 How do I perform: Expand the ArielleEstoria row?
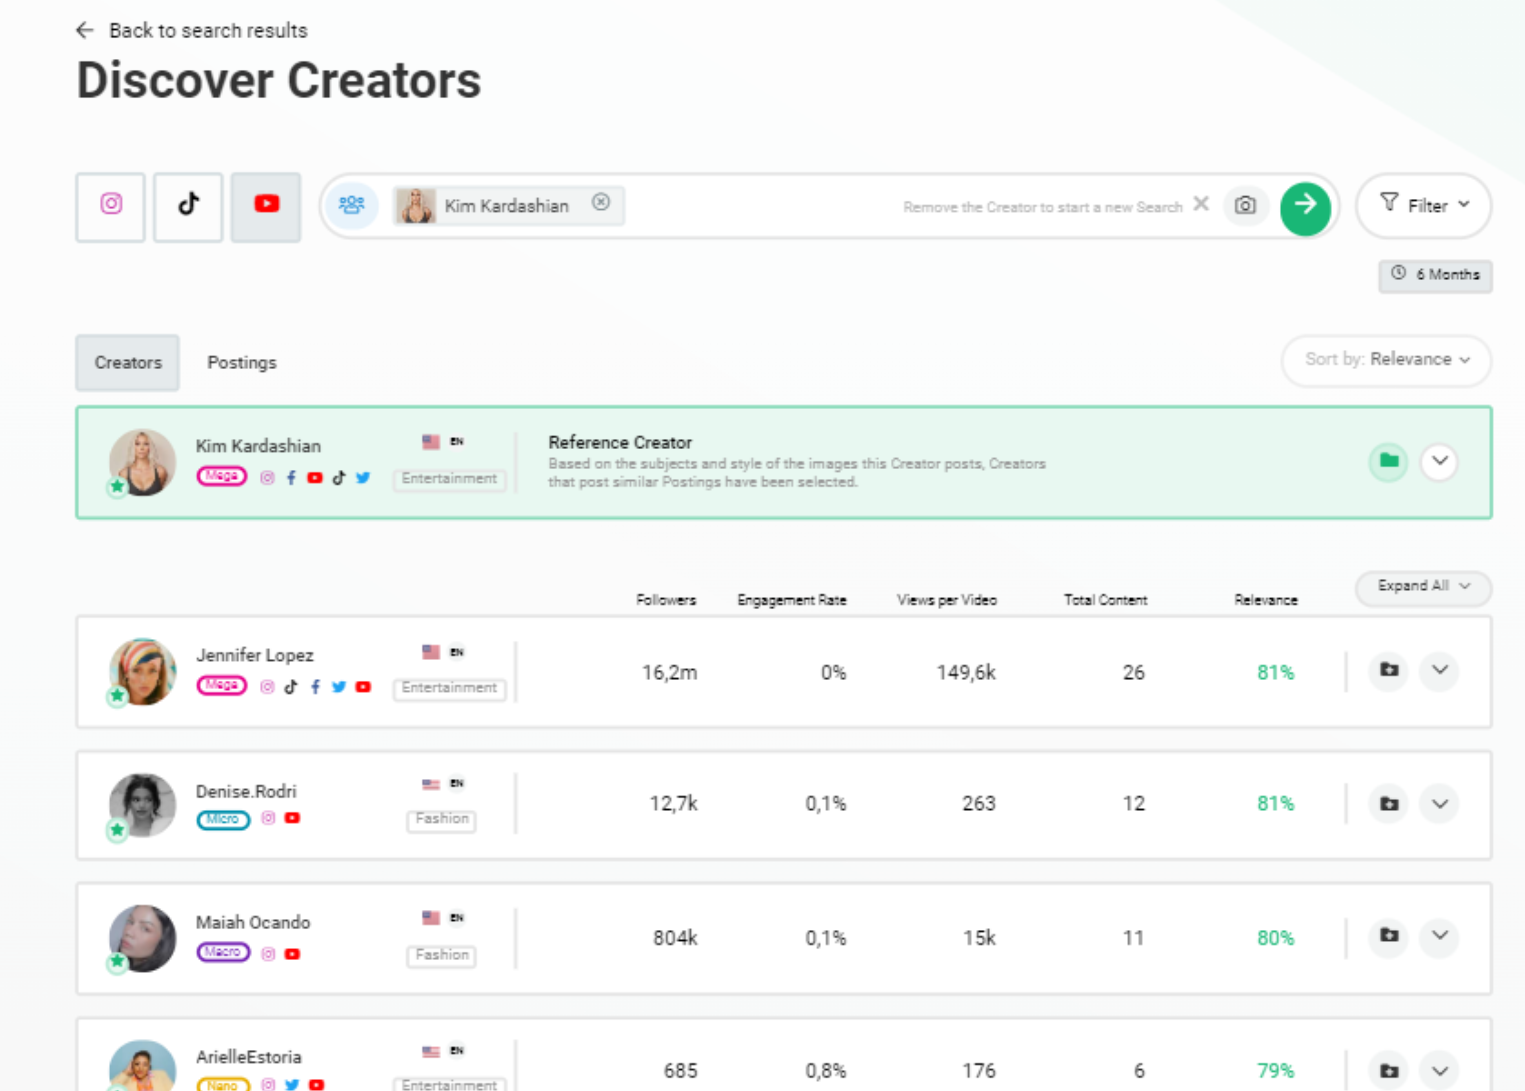1439,1071
